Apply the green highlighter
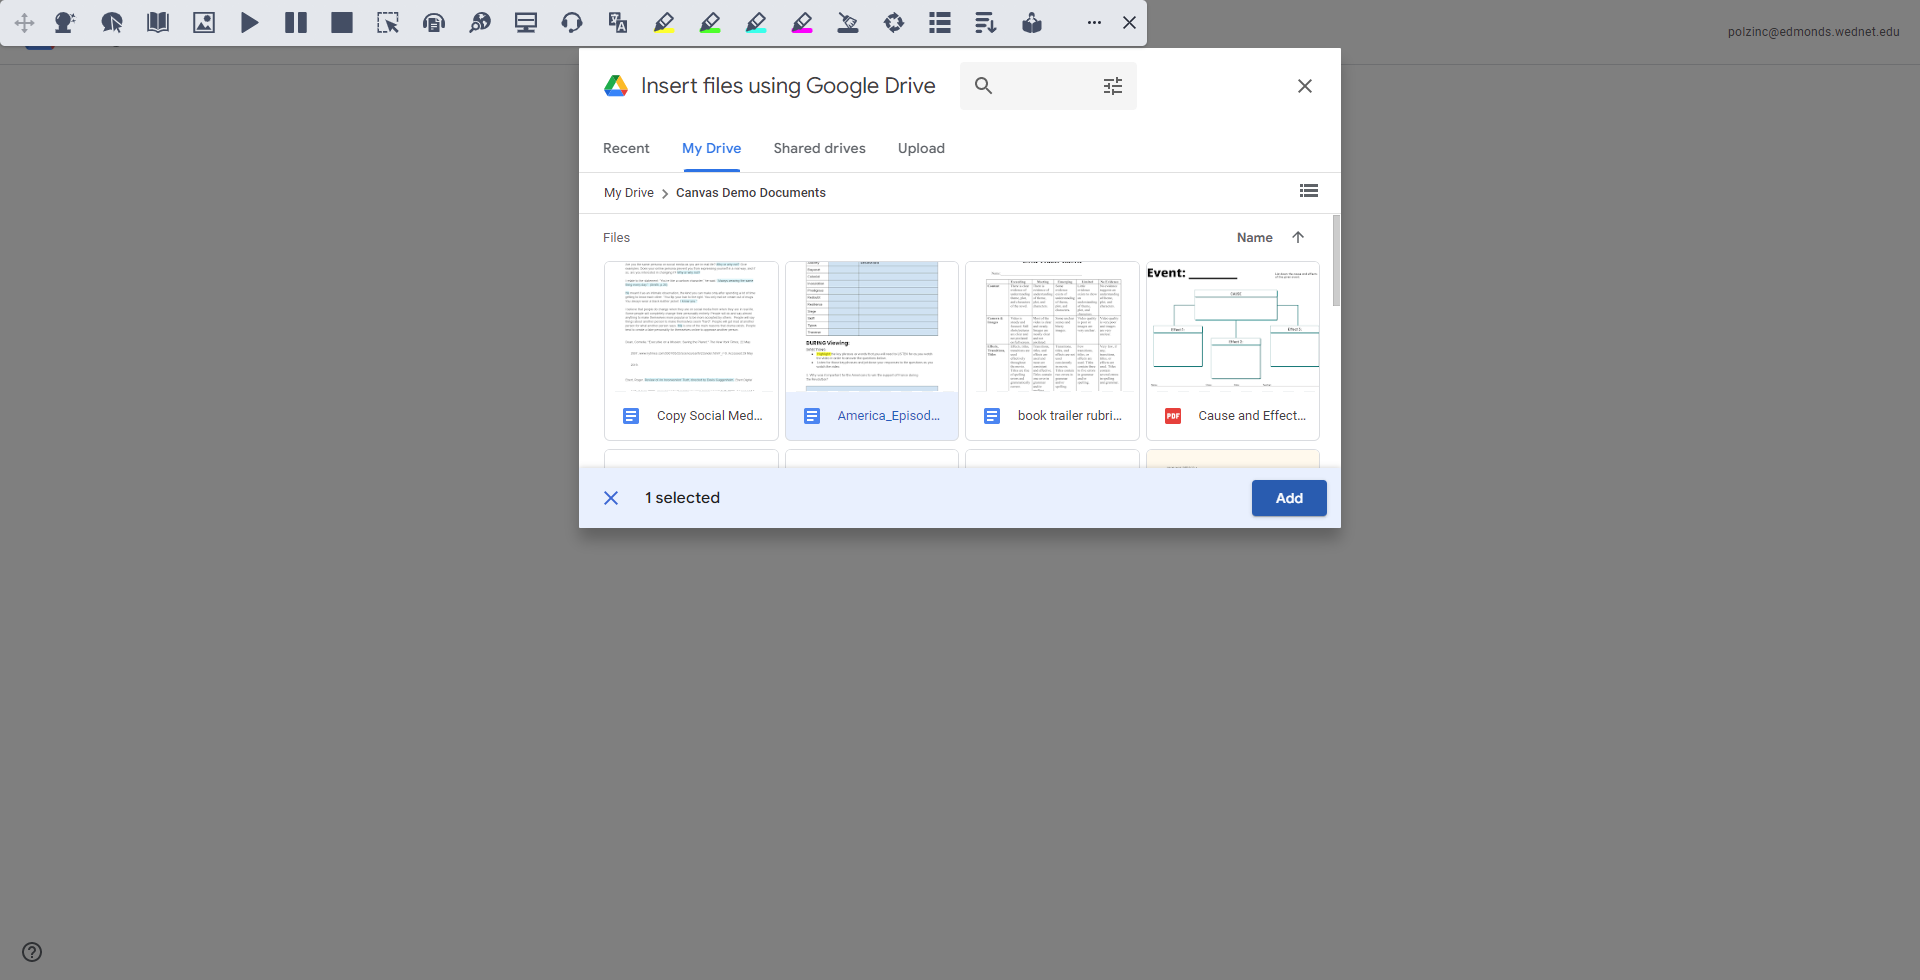 710,23
